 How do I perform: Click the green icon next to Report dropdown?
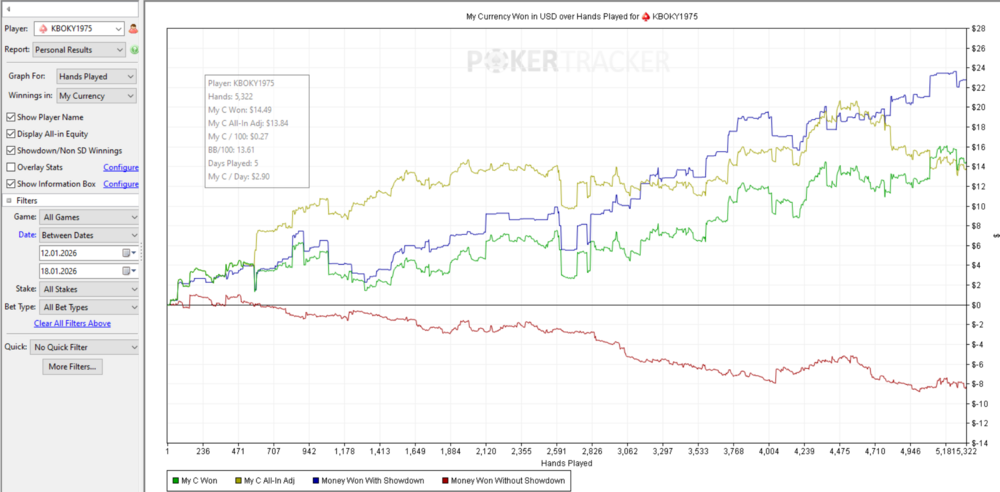point(134,49)
